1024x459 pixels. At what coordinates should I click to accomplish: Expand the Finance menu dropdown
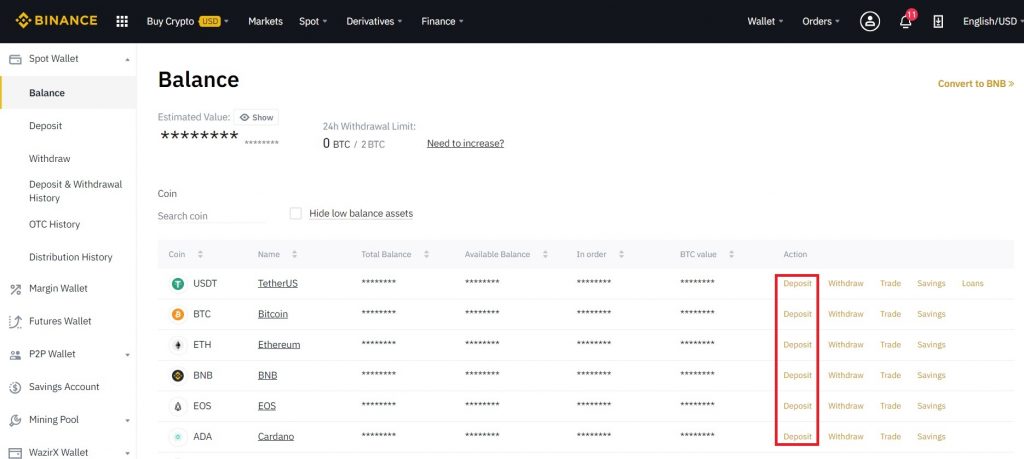click(x=442, y=22)
